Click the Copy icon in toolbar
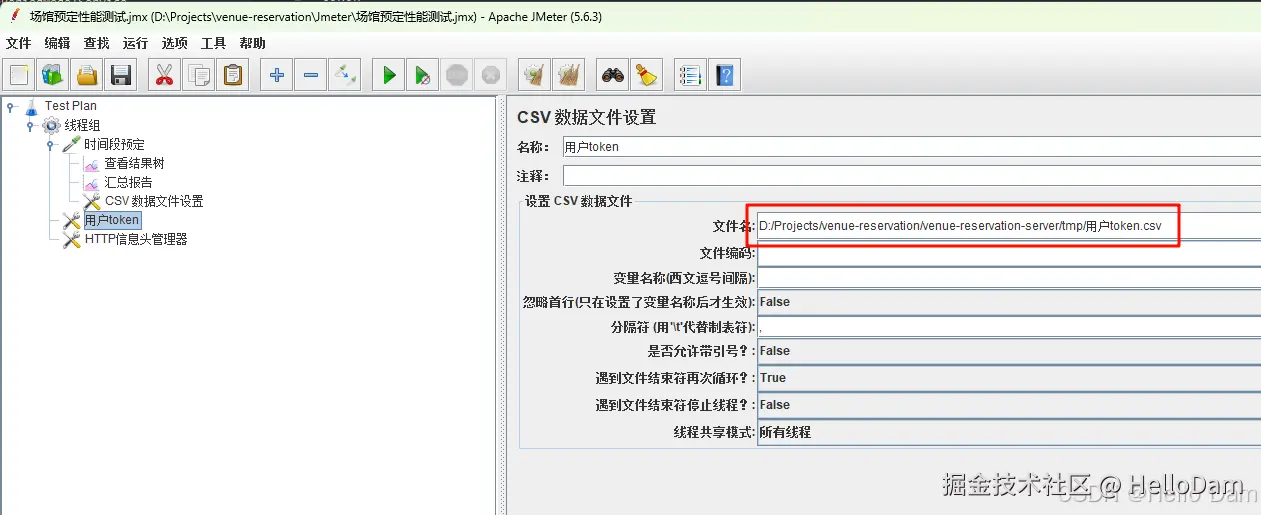 point(199,75)
